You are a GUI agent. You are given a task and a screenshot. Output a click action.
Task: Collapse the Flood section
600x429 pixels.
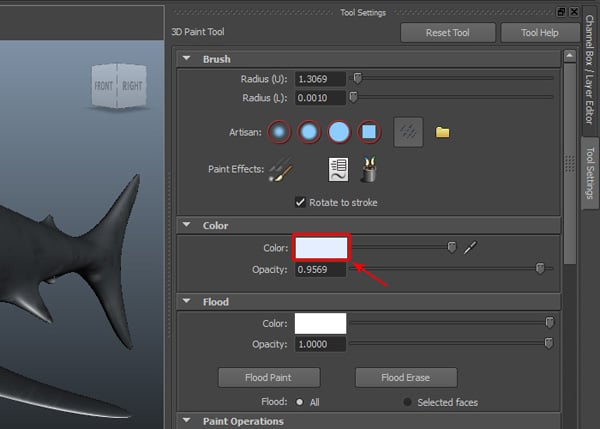tap(187, 301)
